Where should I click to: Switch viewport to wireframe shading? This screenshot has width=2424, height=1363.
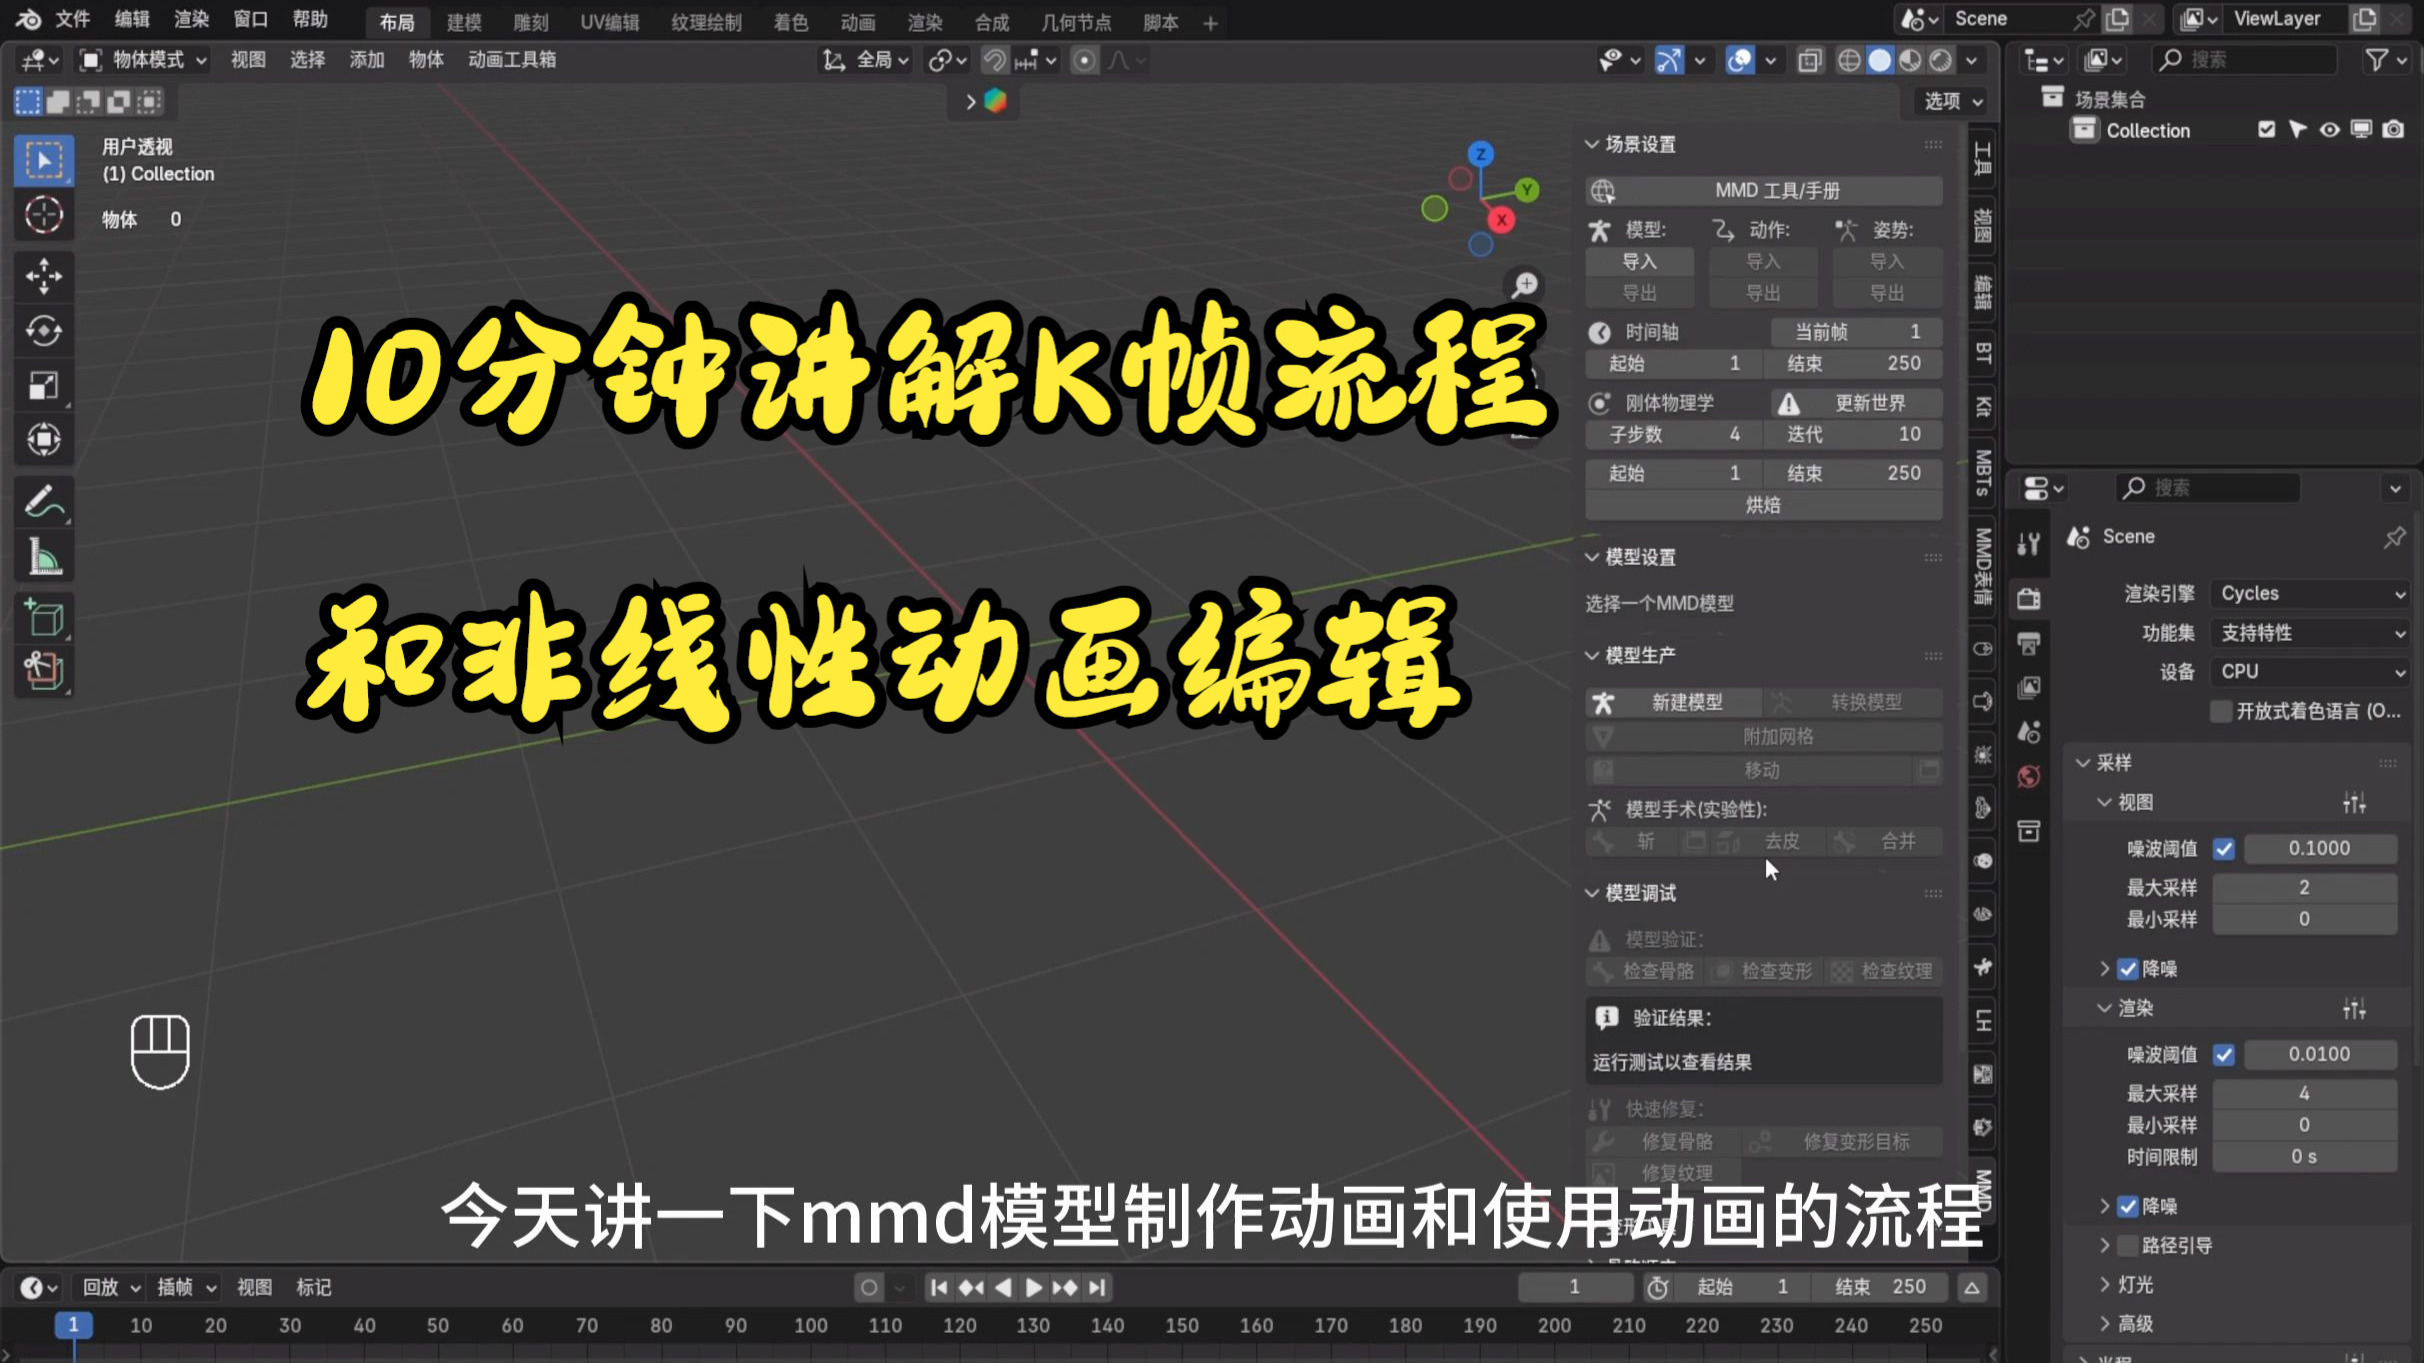[1849, 60]
